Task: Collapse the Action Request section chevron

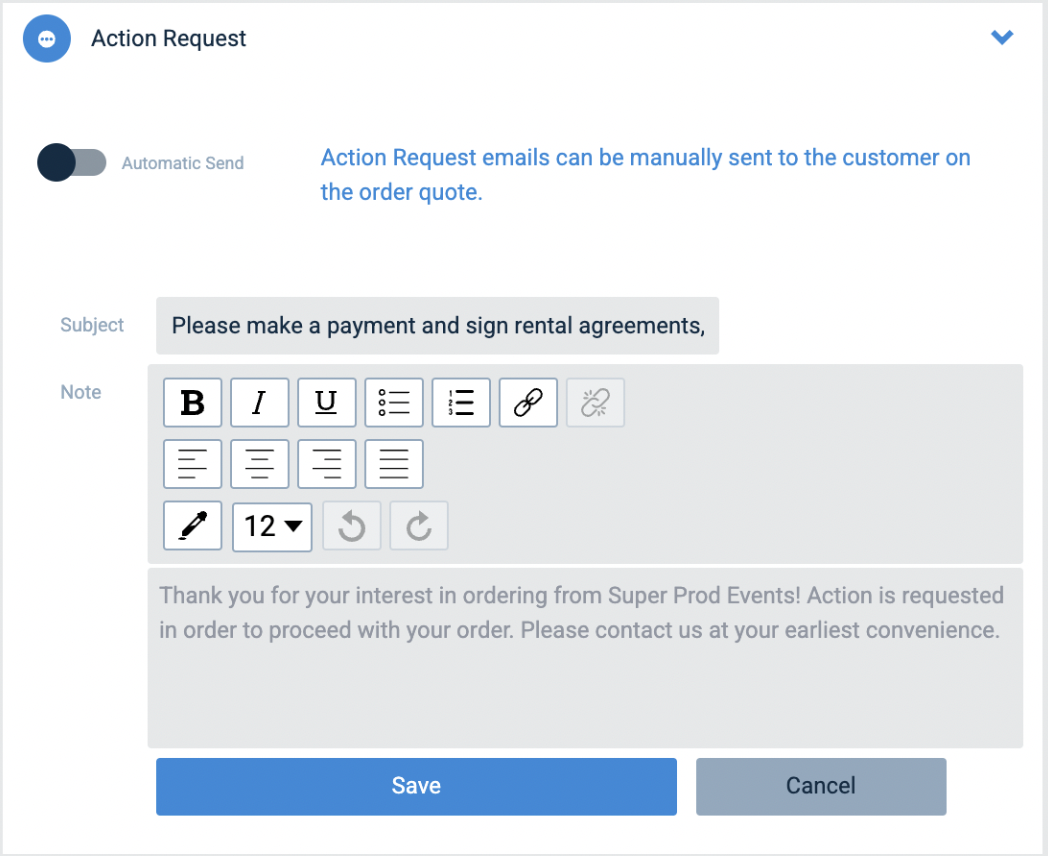Action: (1002, 37)
